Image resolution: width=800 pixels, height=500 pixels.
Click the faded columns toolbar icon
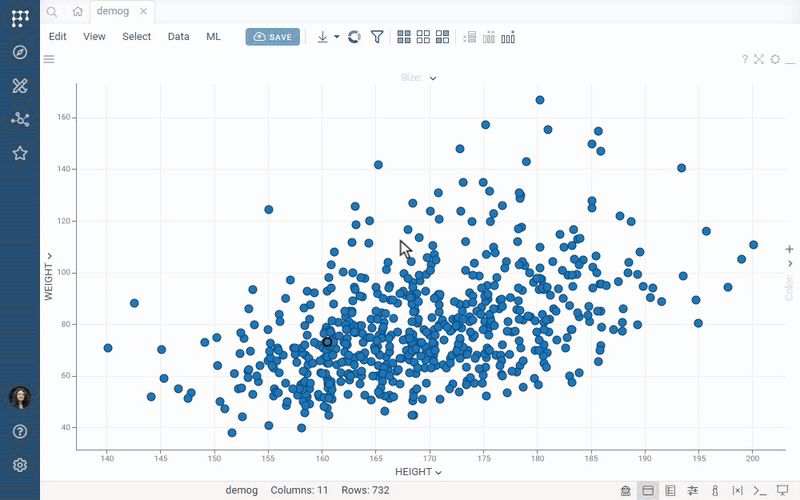coord(489,37)
